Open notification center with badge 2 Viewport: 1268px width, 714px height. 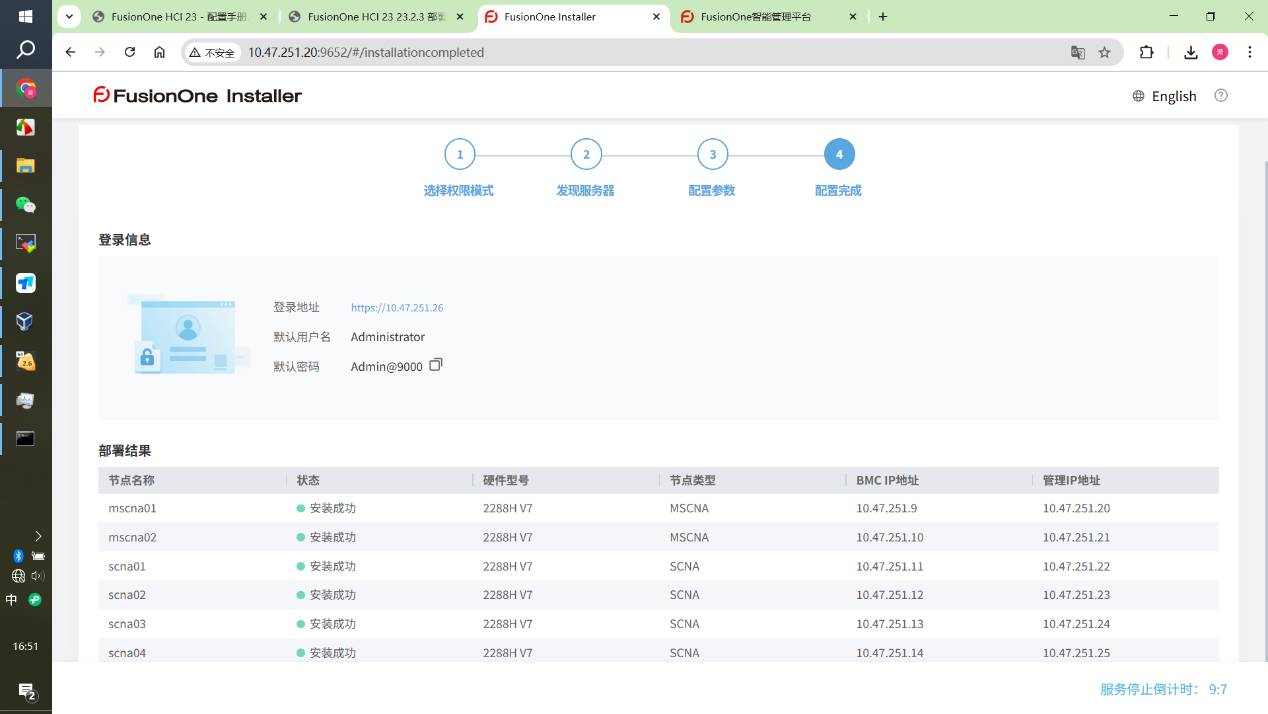point(26,691)
